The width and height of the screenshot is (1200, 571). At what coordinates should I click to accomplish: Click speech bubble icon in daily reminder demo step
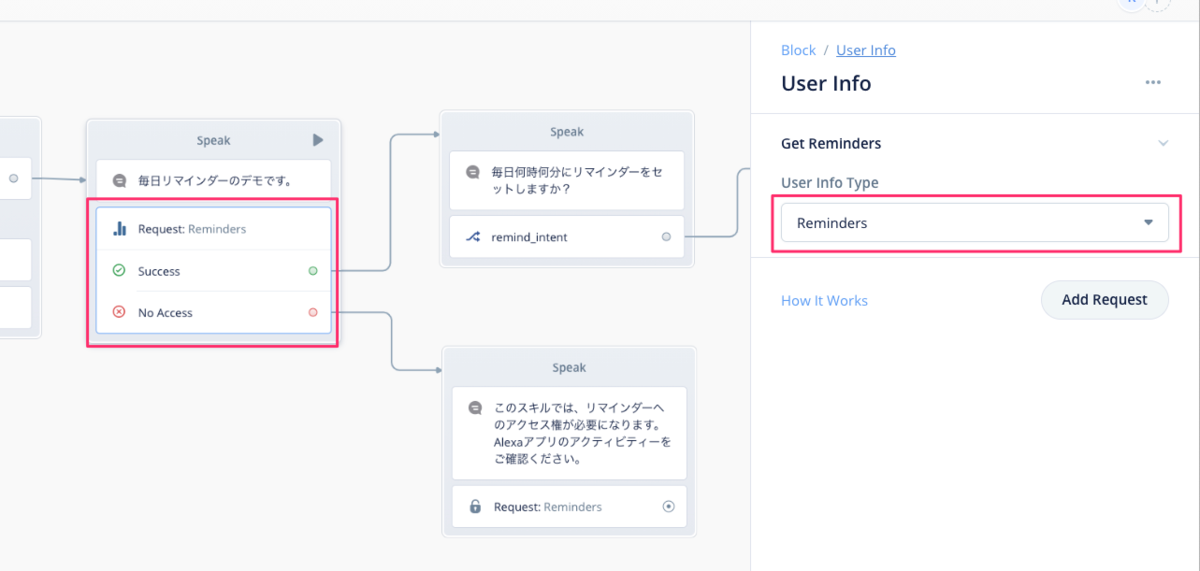[x=120, y=182]
